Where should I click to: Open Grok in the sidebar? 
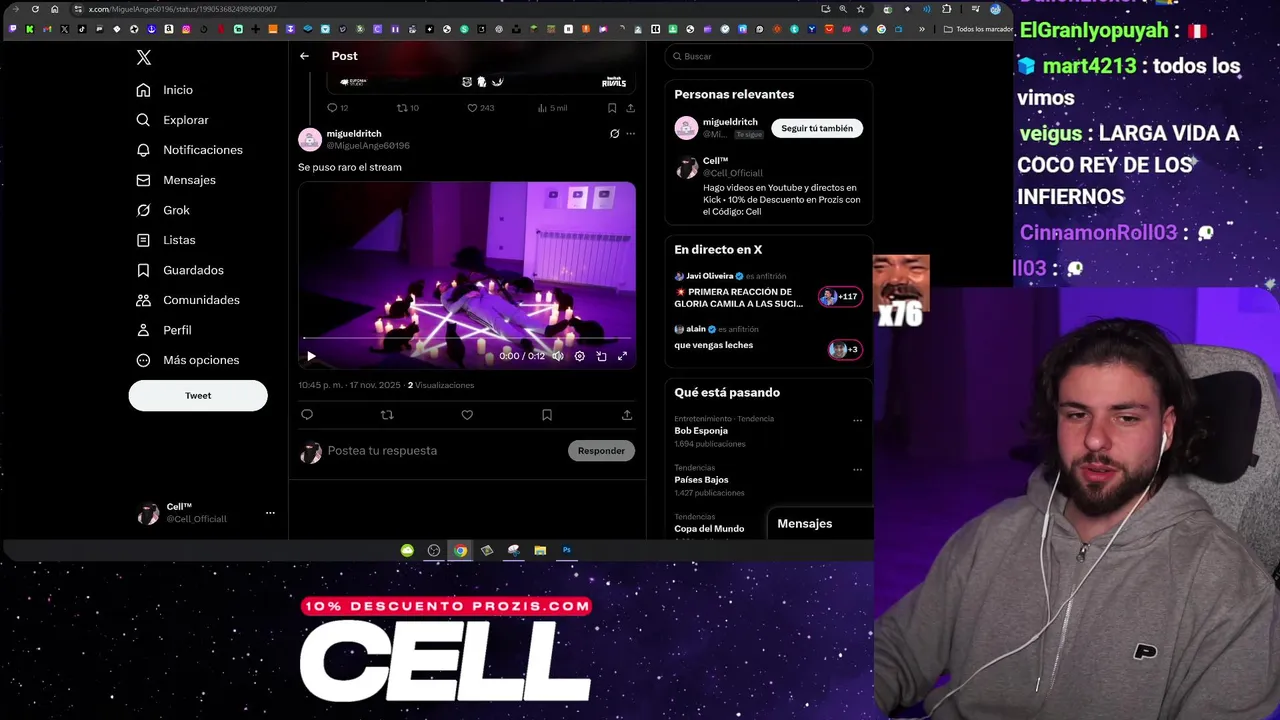(x=163, y=210)
